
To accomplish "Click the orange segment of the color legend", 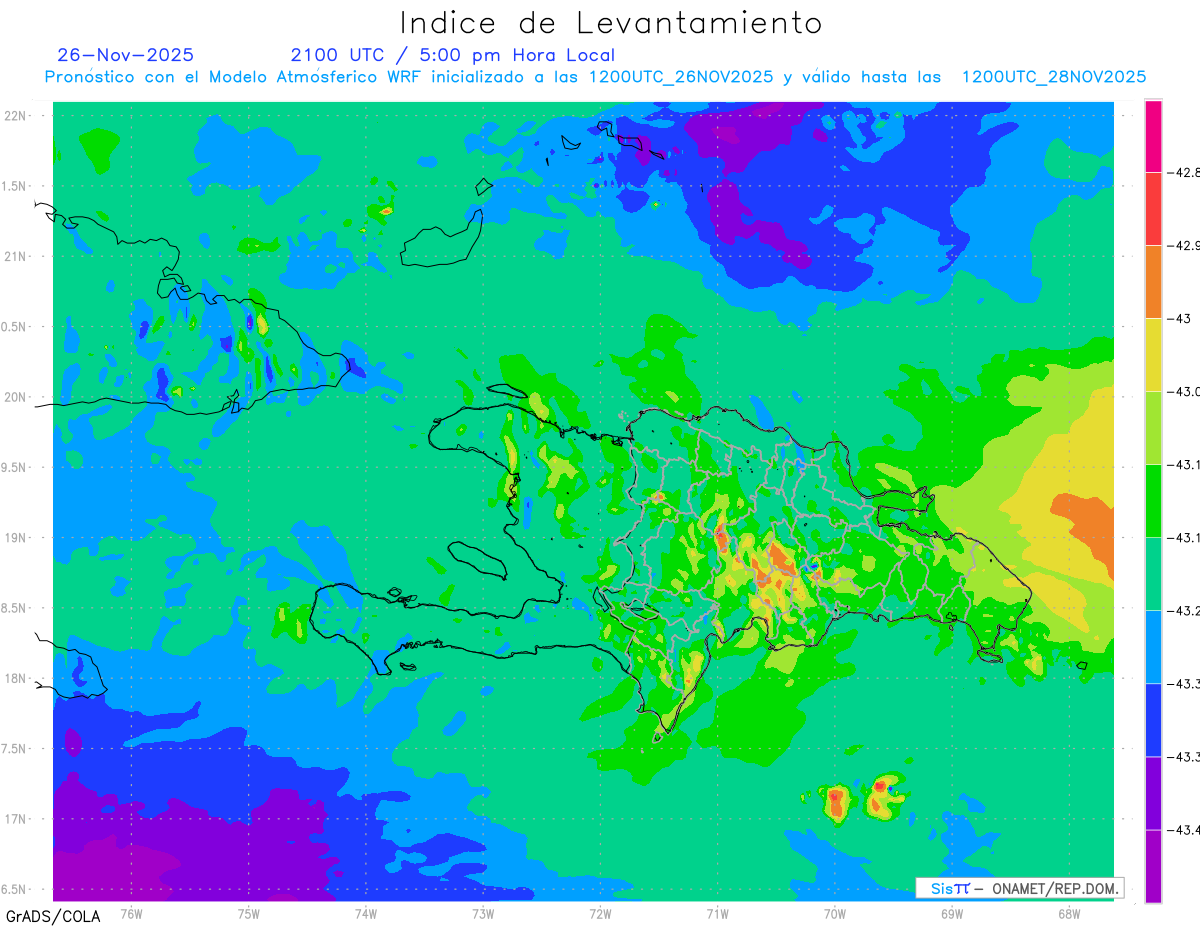I will coord(1153,281).
